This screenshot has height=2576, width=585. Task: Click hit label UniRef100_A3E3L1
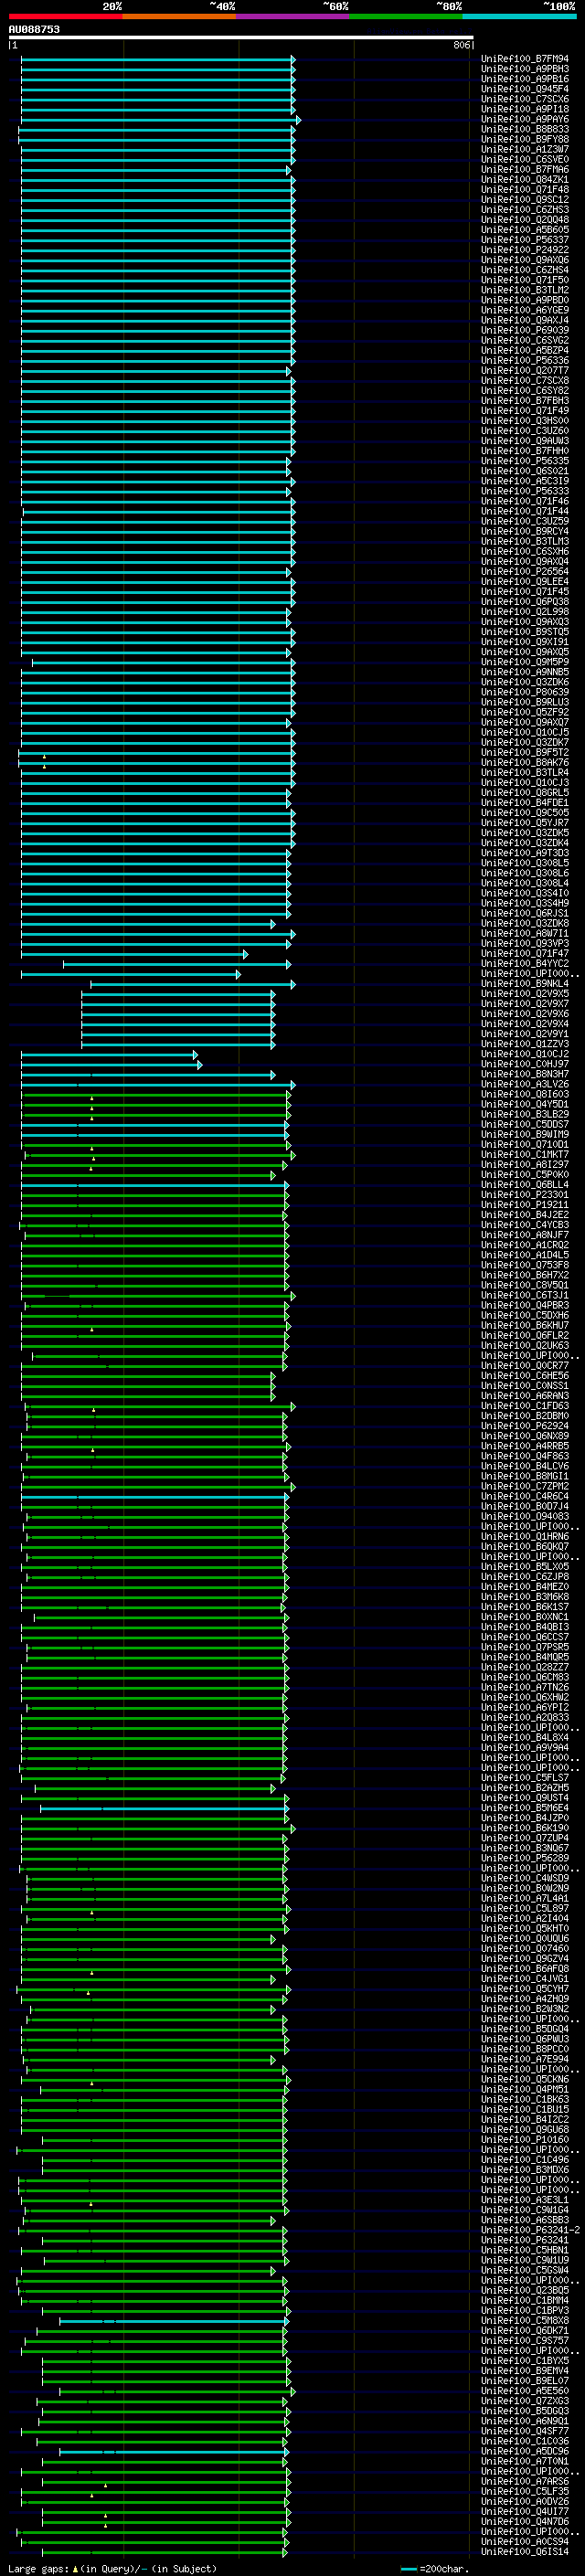click(x=525, y=2200)
